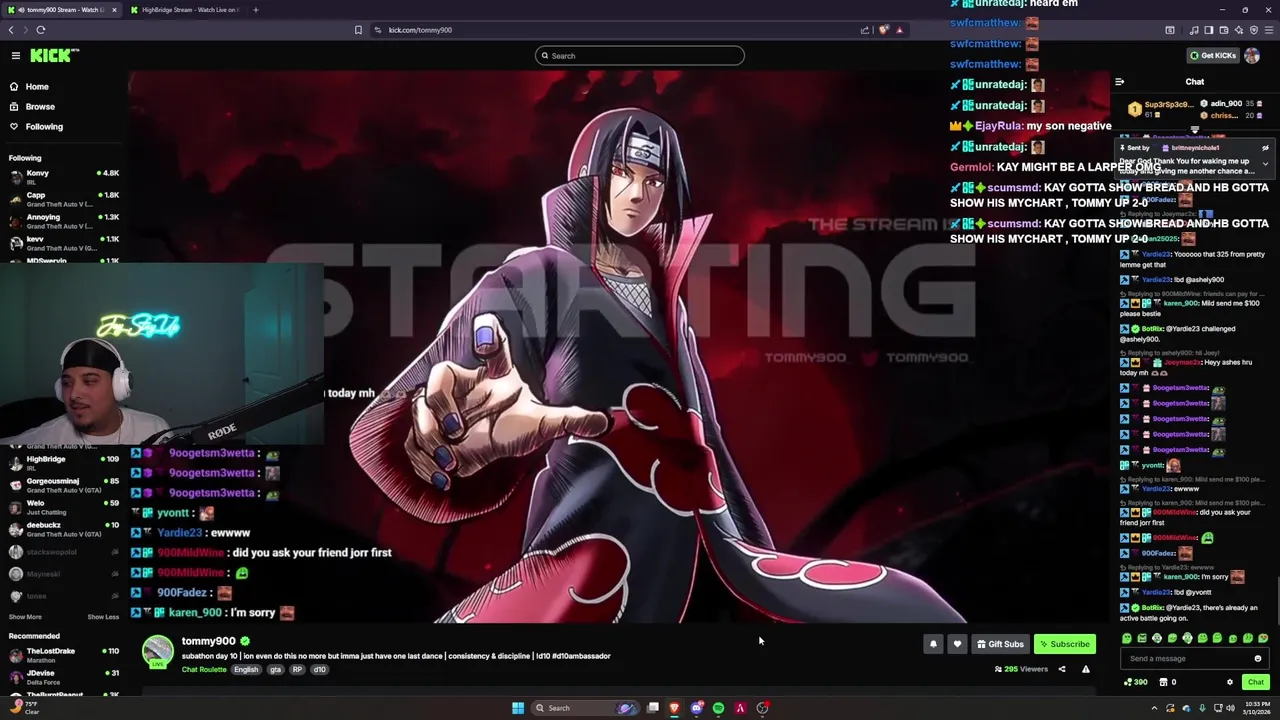The image size is (1280, 720).
Task: Click the browser back arrow
Action: coord(11,30)
